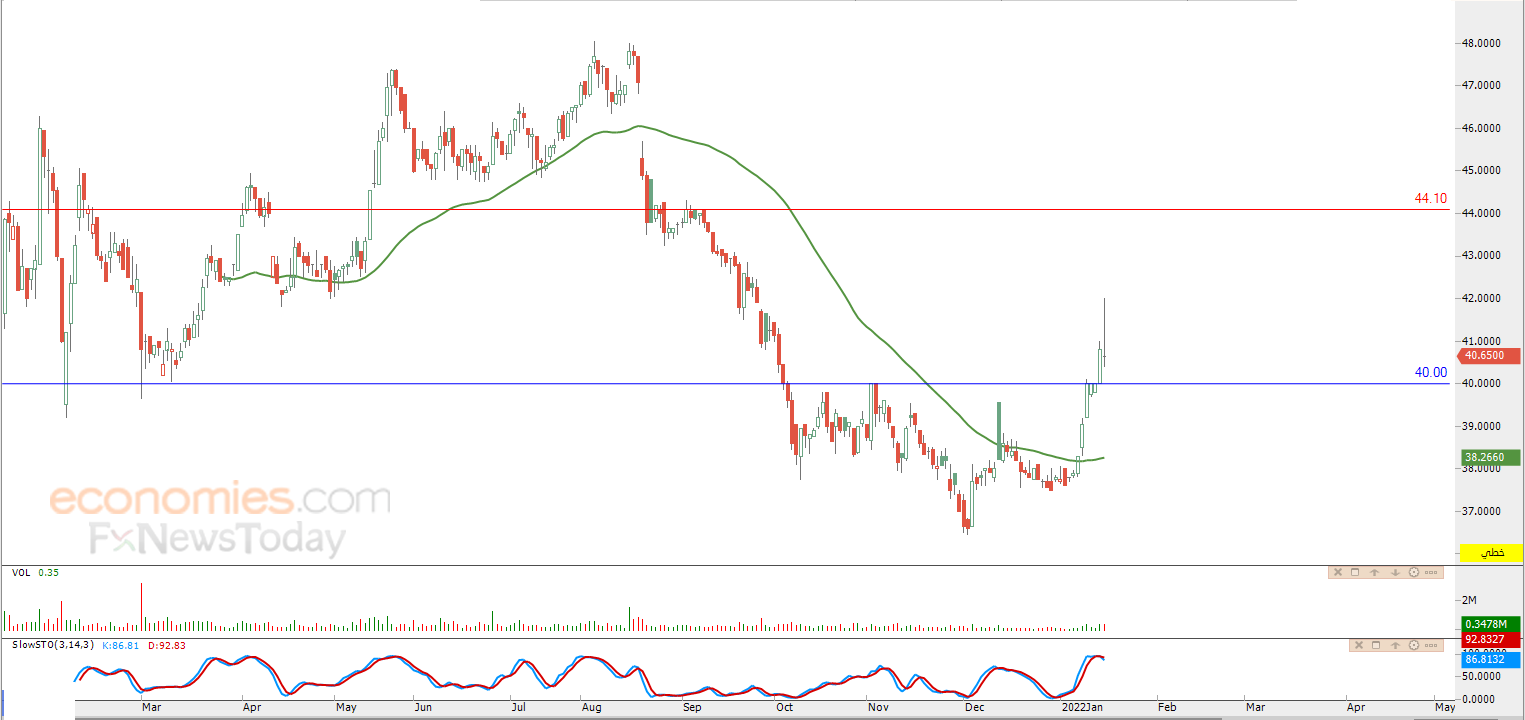Click the red 92.8327 value tag
This screenshot has width=1525, height=720.
(1492, 639)
